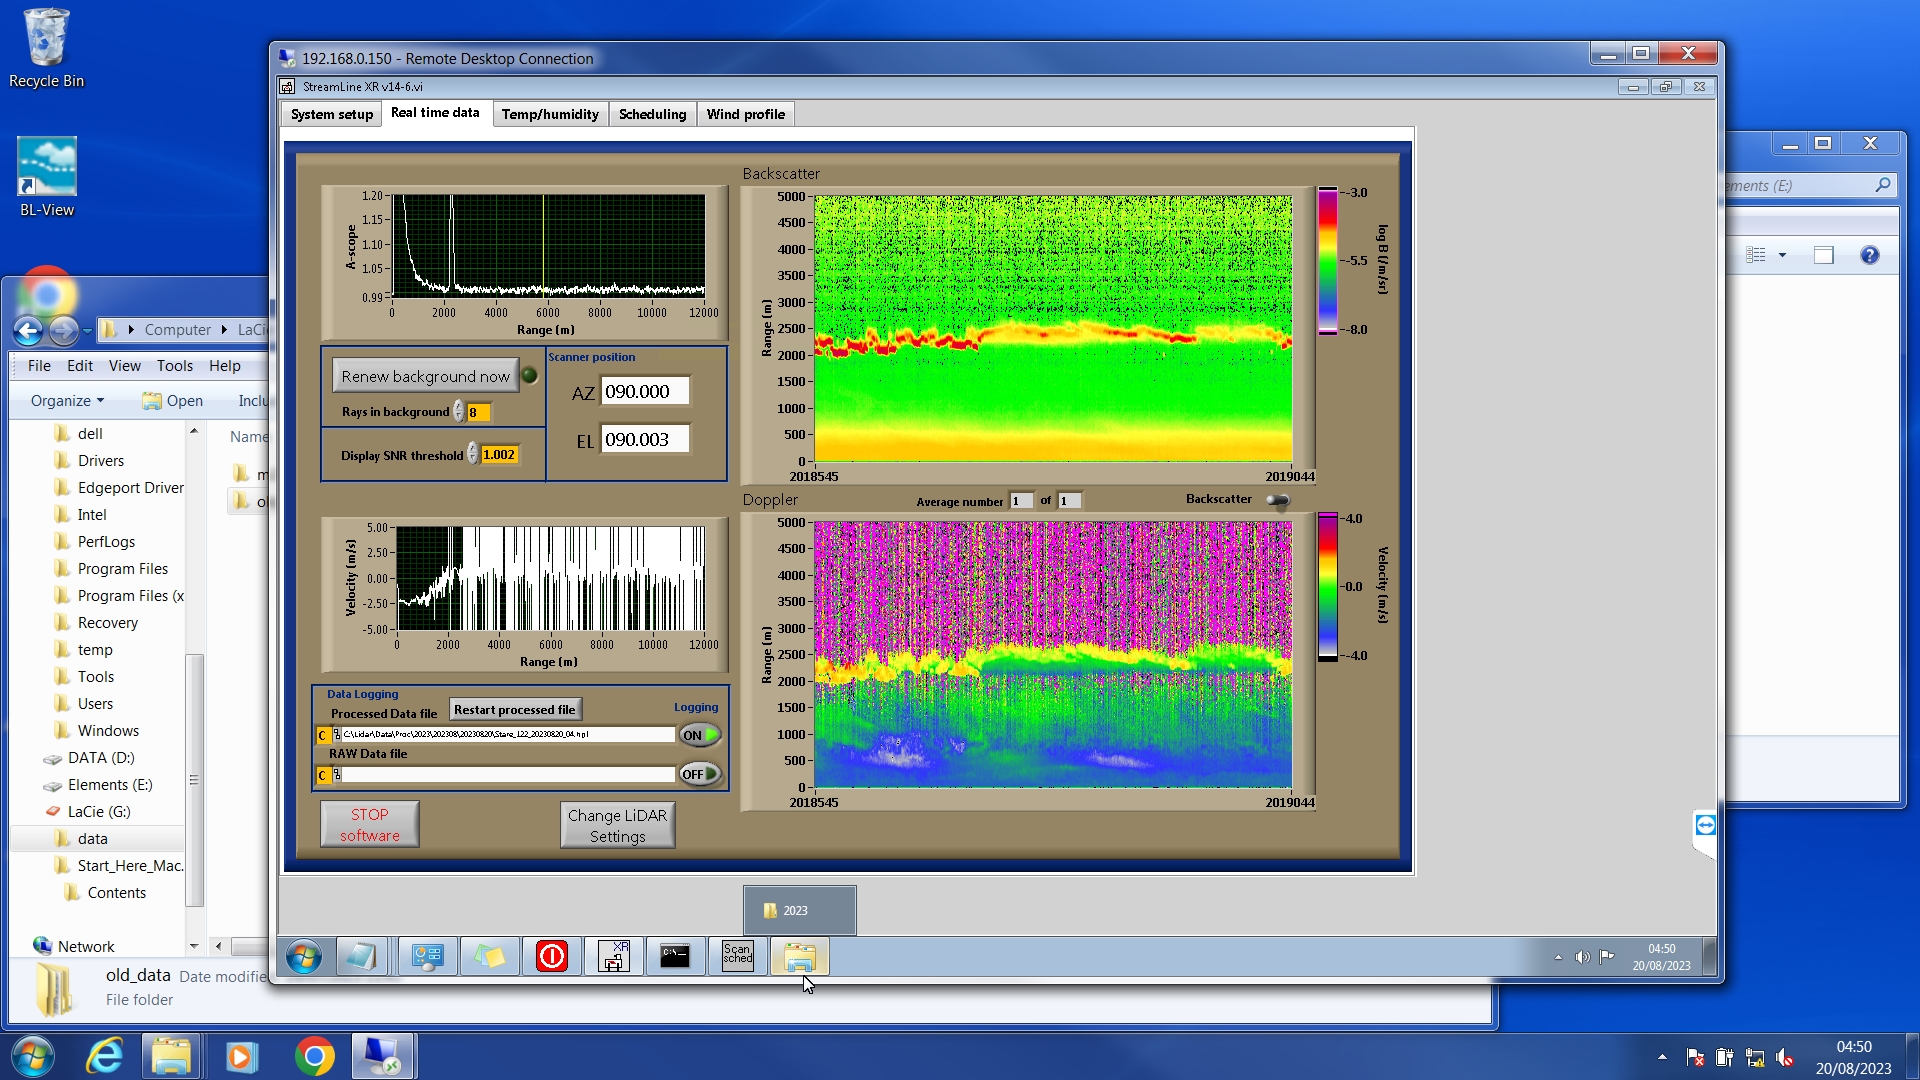Click Renew background now button
This screenshot has height=1080, width=1920.
(x=425, y=376)
